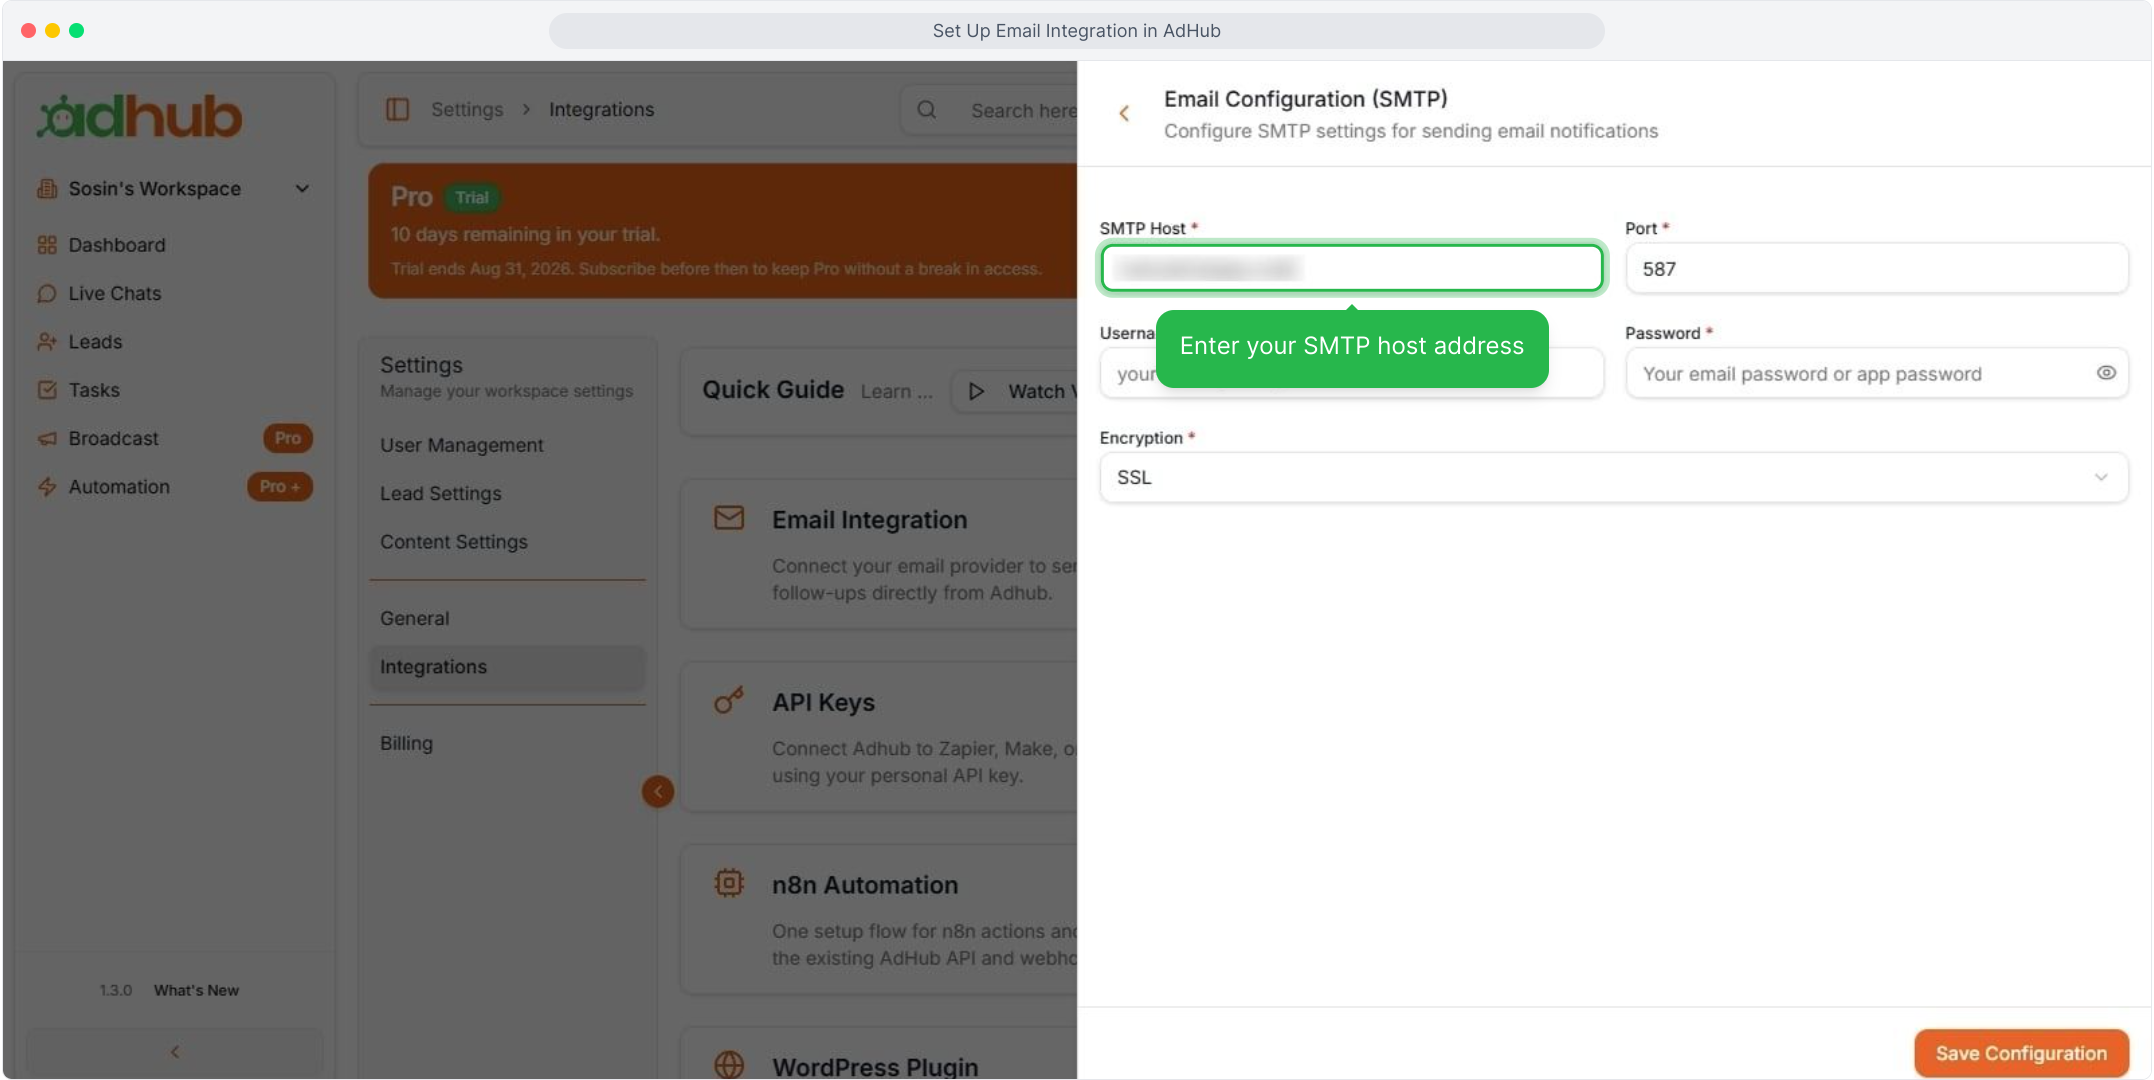Collapse the sidebar using bottom chevron

point(175,1052)
